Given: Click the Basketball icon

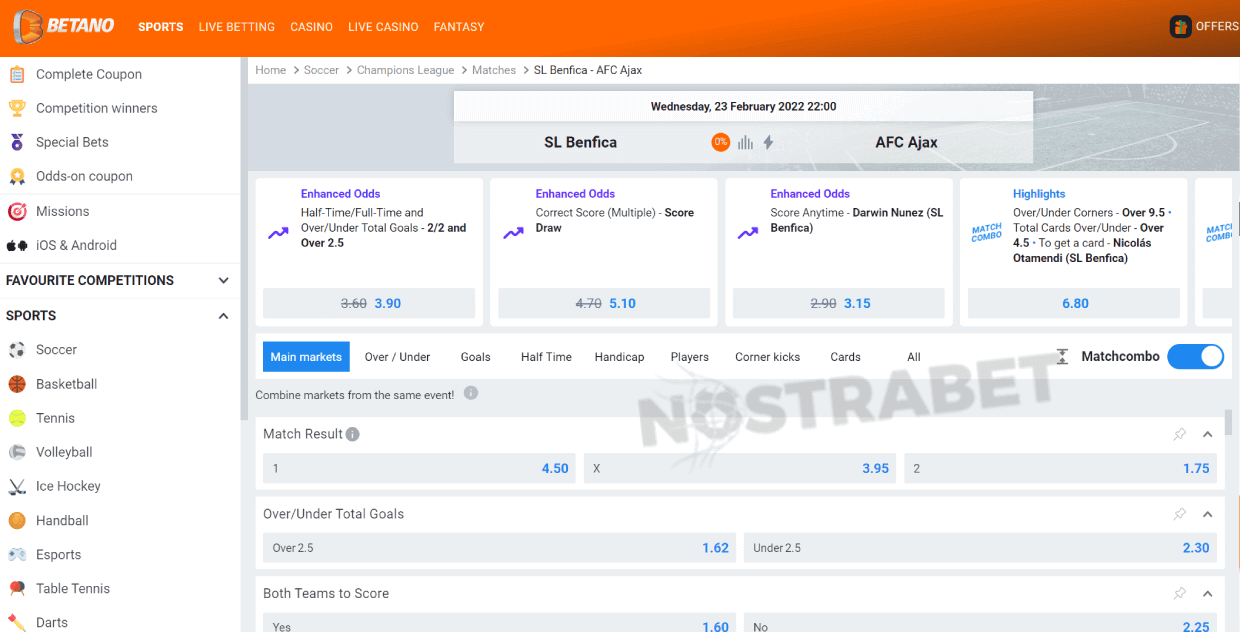Looking at the screenshot, I should tap(17, 384).
